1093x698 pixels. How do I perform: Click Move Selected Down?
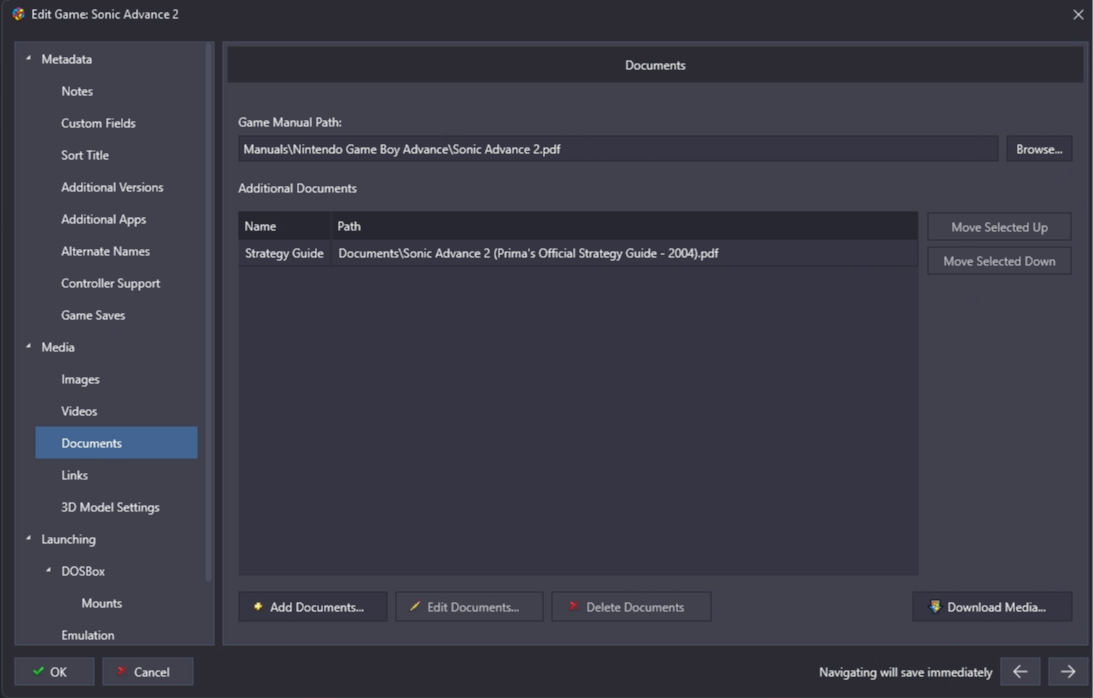[x=999, y=261]
